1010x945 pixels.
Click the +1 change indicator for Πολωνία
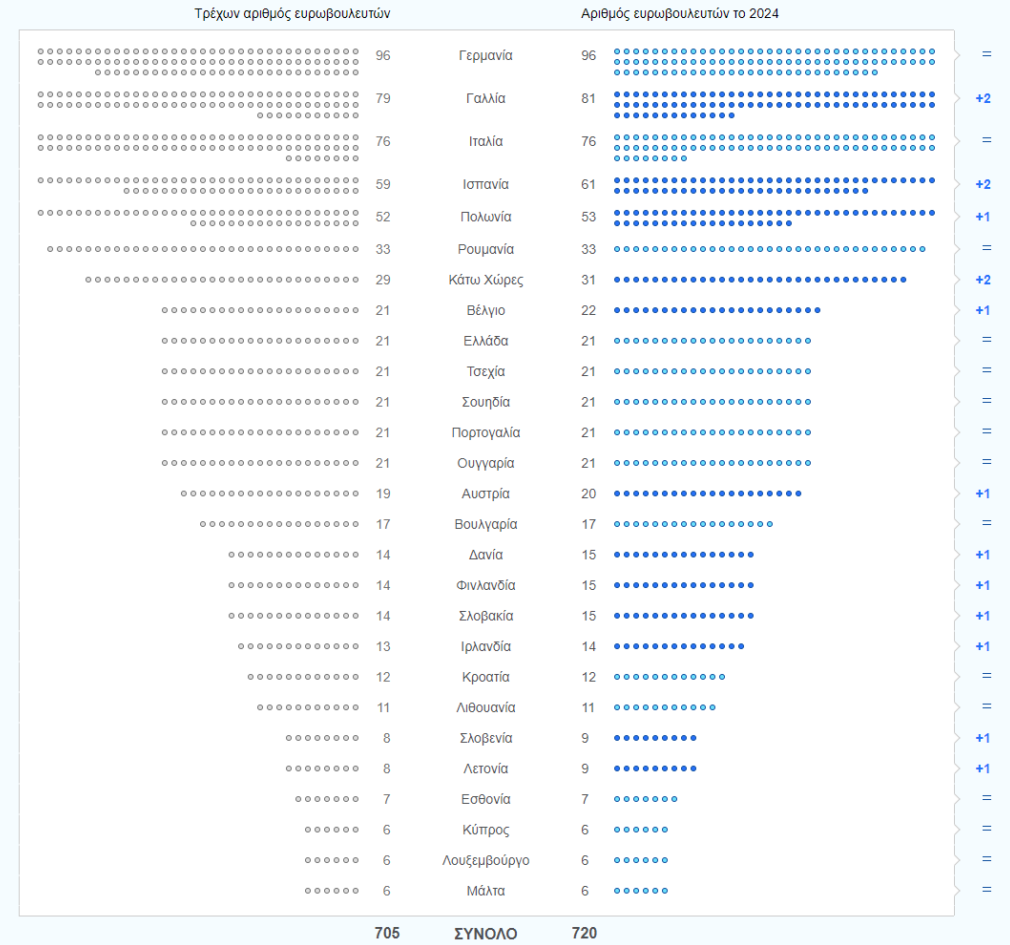click(982, 217)
